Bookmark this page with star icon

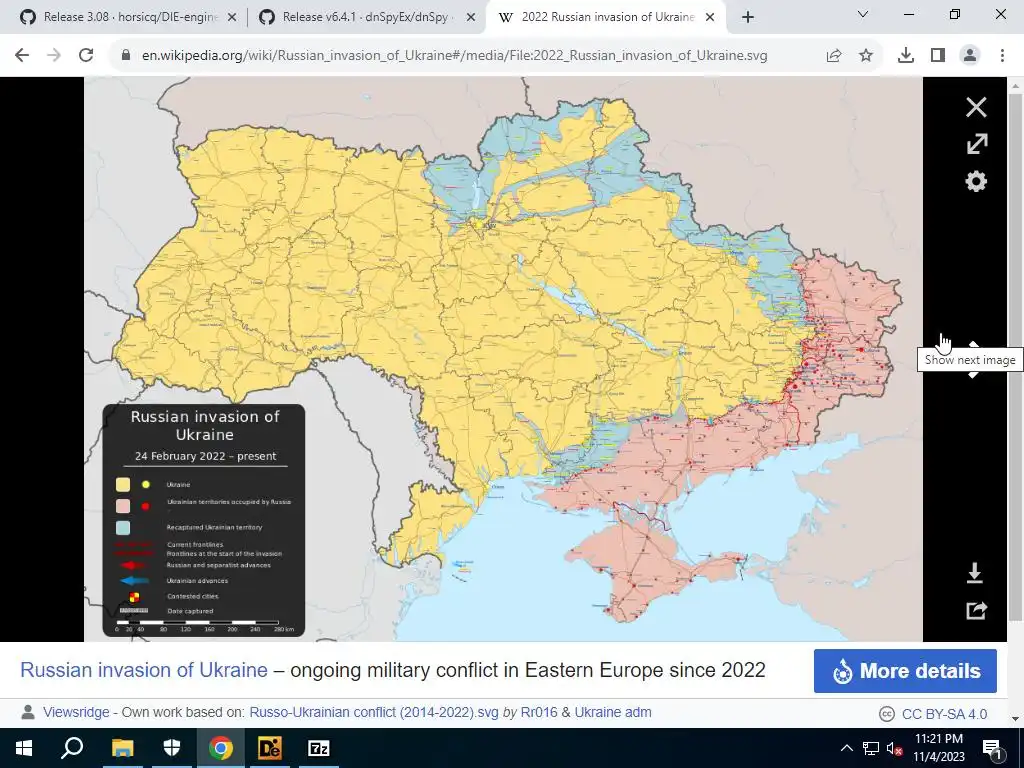pyautogui.click(x=866, y=56)
